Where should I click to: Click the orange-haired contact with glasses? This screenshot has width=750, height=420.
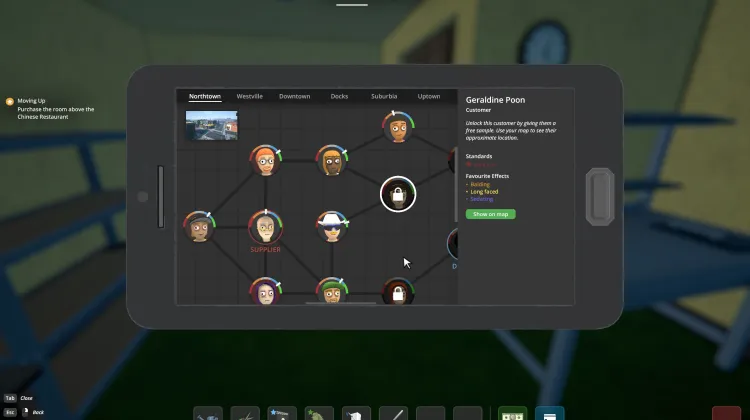(x=265, y=160)
